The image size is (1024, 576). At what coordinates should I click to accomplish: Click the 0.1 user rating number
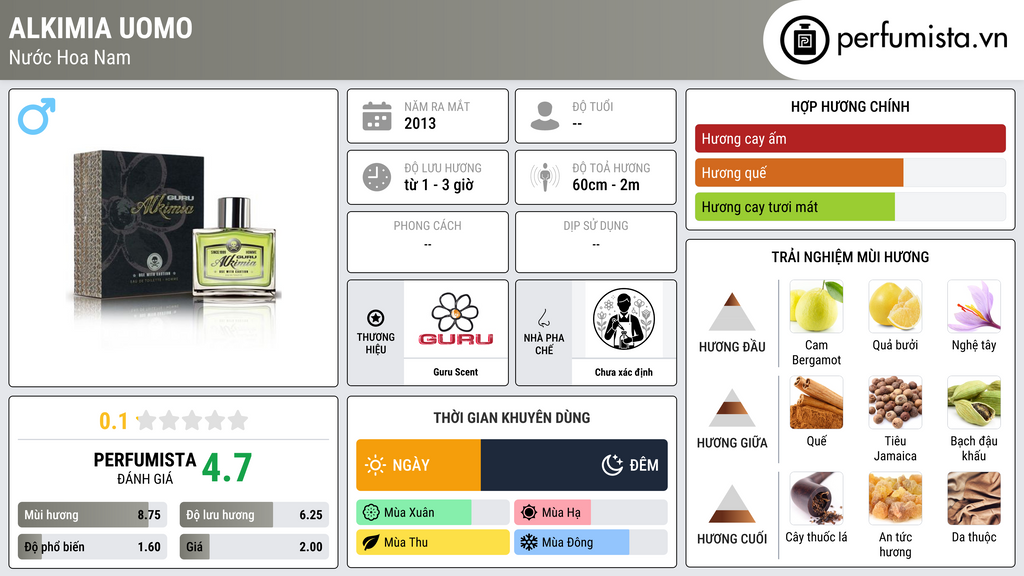tap(113, 421)
